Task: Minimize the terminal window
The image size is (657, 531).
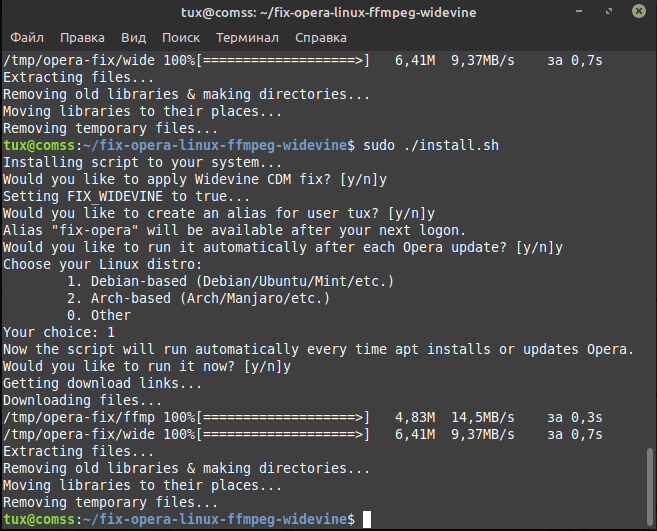Action: [x=581, y=12]
